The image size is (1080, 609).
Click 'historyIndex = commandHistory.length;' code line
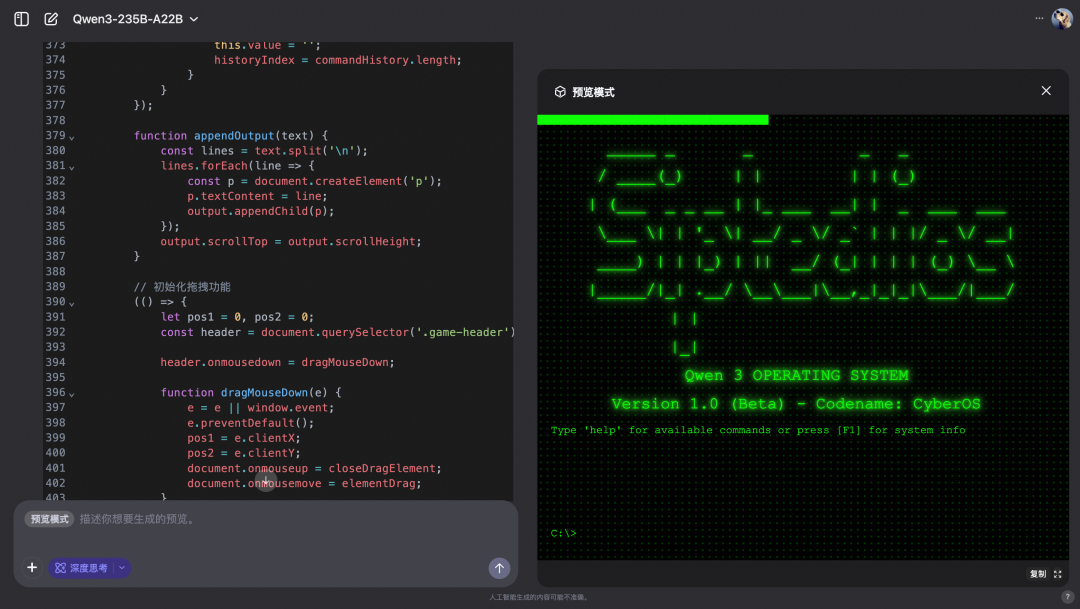(x=338, y=61)
